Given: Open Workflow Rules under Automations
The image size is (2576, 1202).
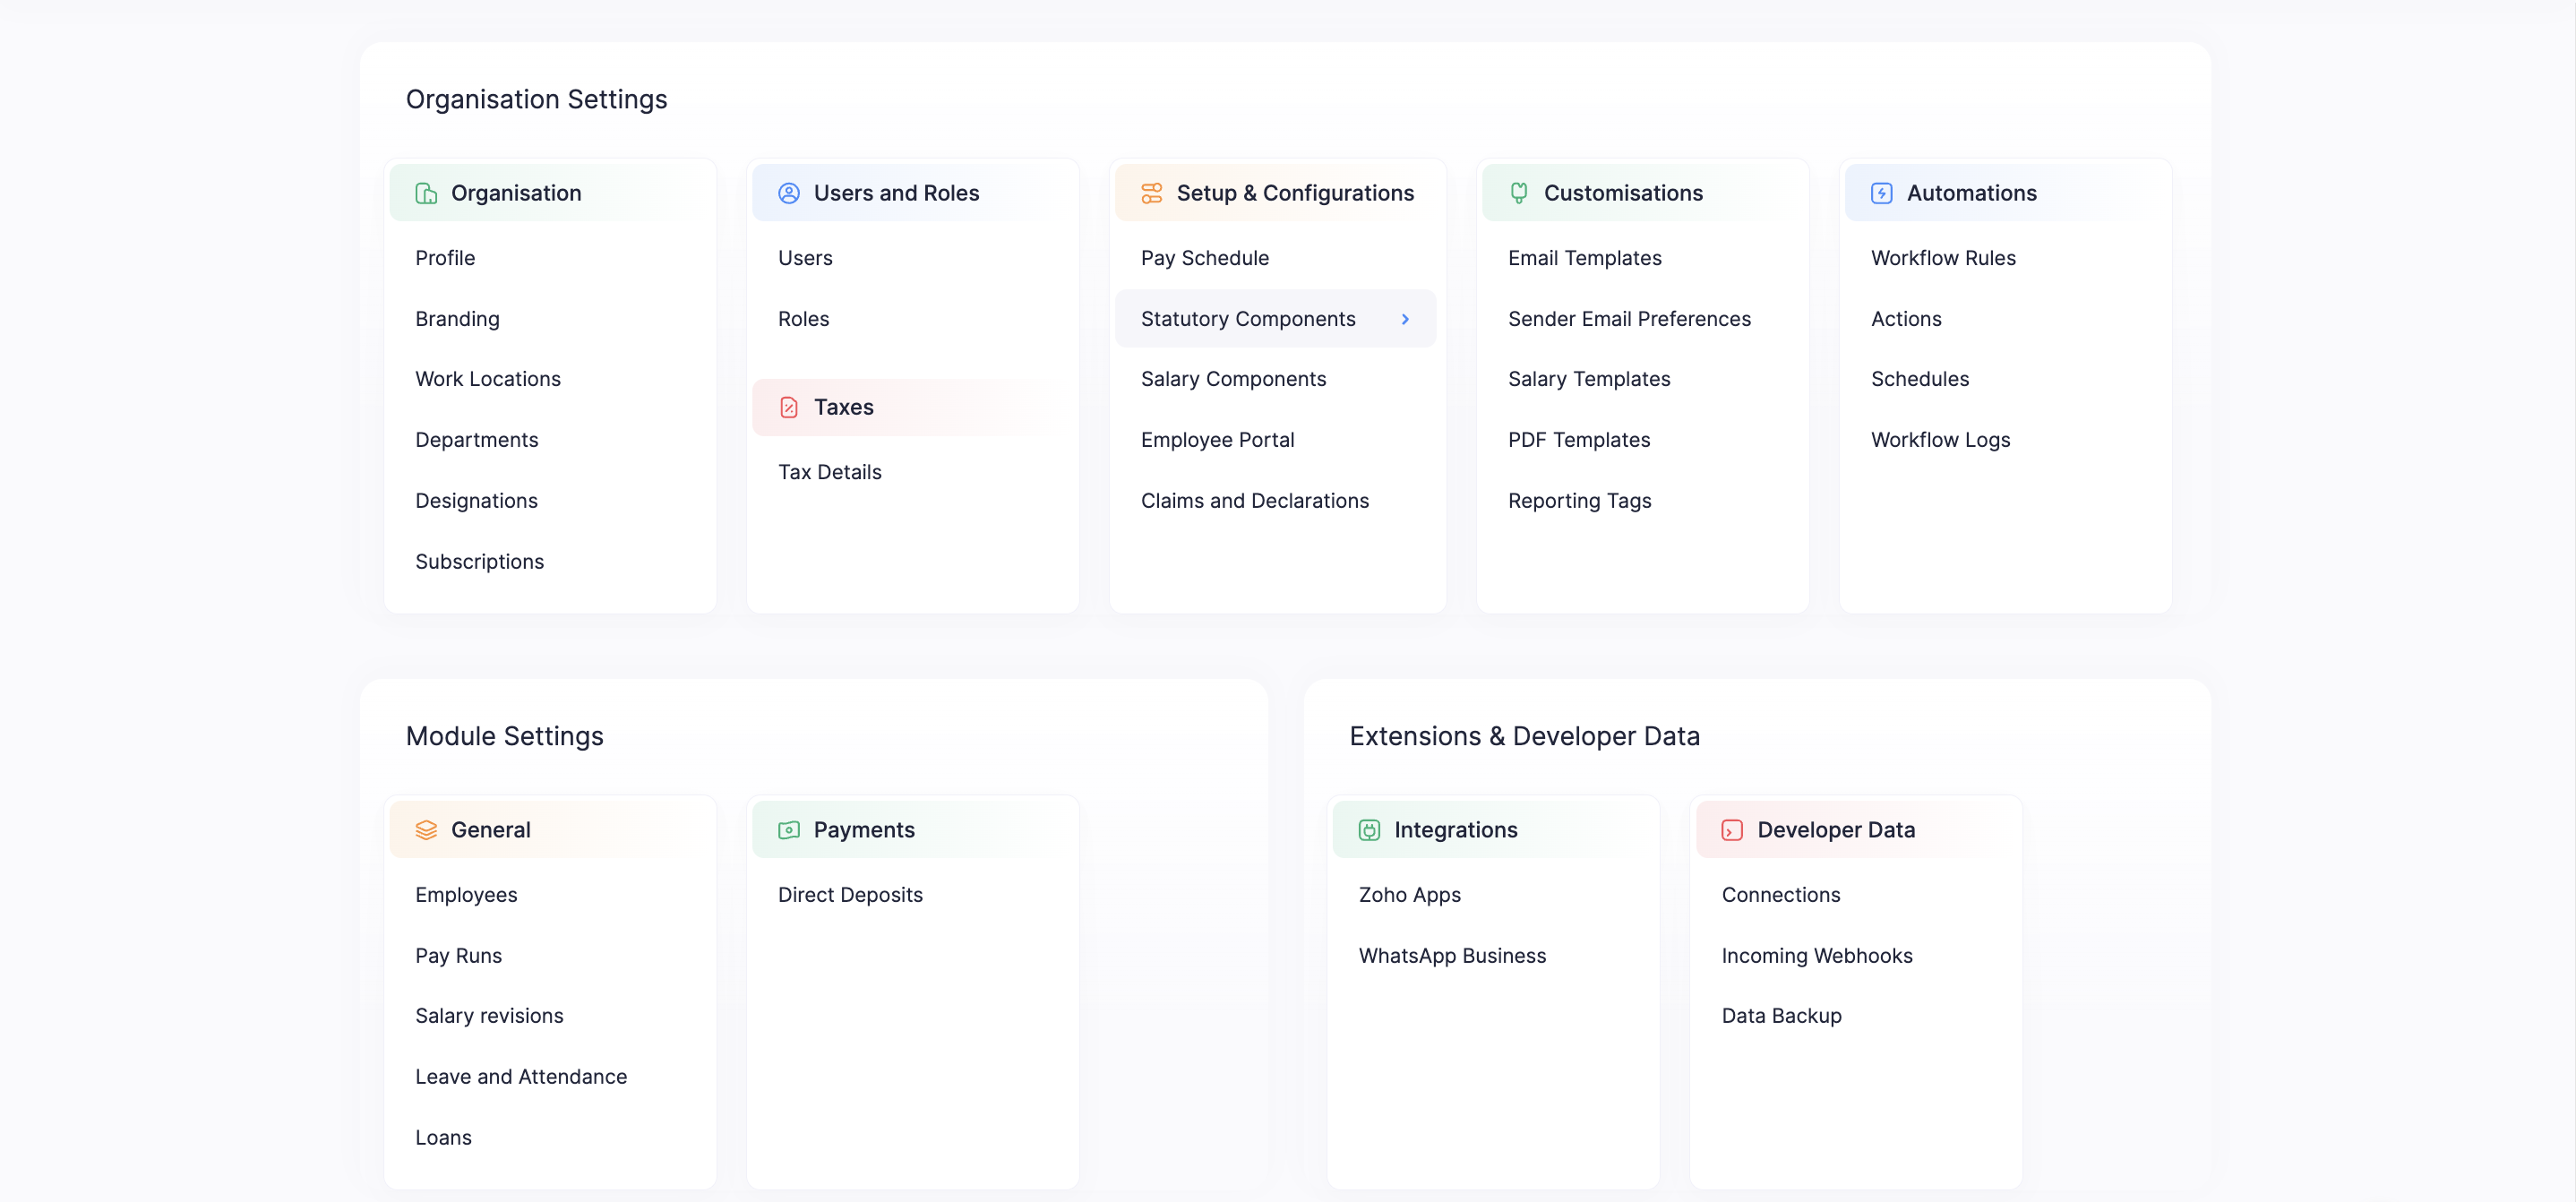Looking at the screenshot, I should 1942,258.
